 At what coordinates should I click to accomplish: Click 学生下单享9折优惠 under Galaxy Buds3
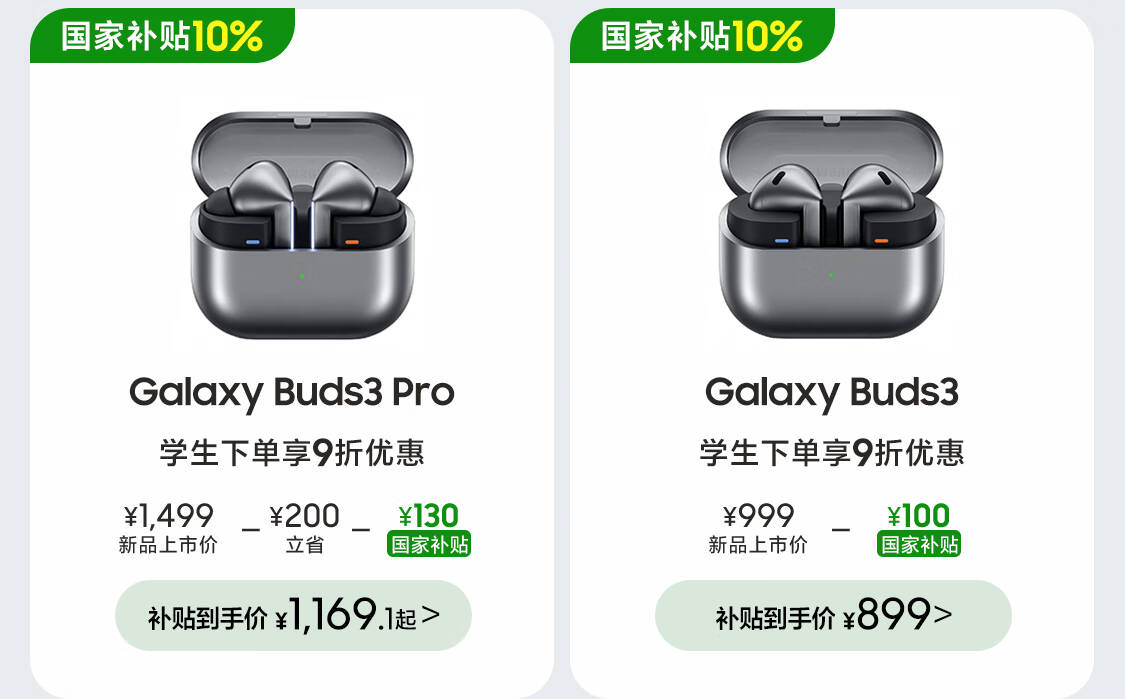pyautogui.click(x=832, y=453)
